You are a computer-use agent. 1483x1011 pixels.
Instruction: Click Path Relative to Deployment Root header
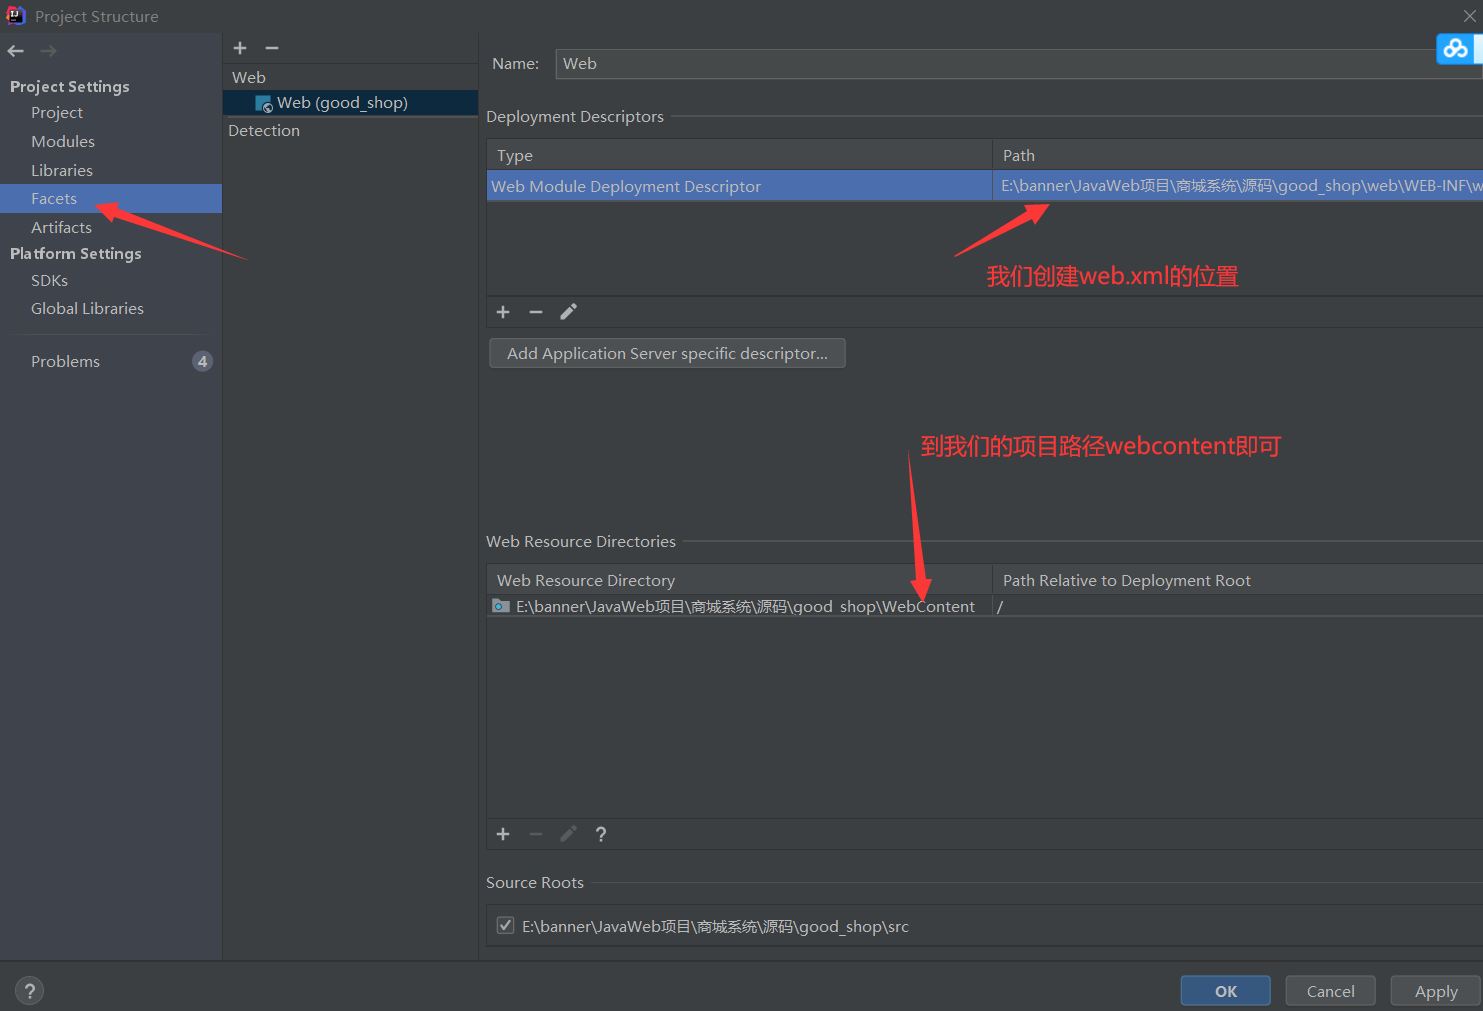tap(1238, 581)
